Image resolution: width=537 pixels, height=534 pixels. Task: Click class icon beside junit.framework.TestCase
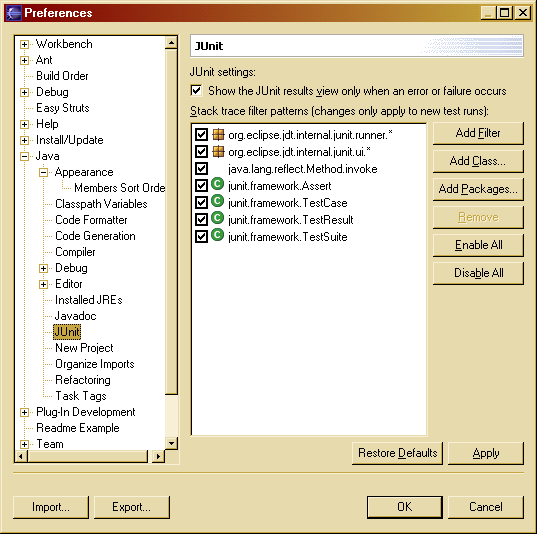pos(217,201)
